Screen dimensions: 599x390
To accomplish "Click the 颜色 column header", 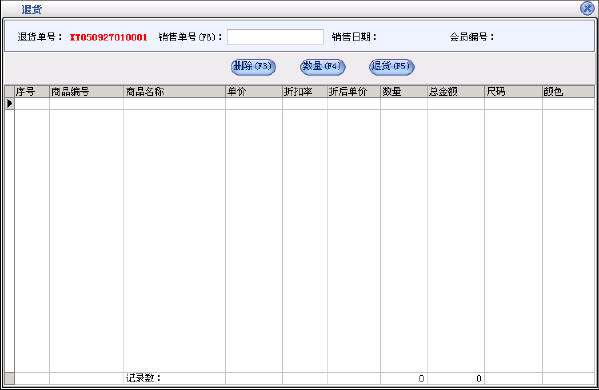I will 568,92.
